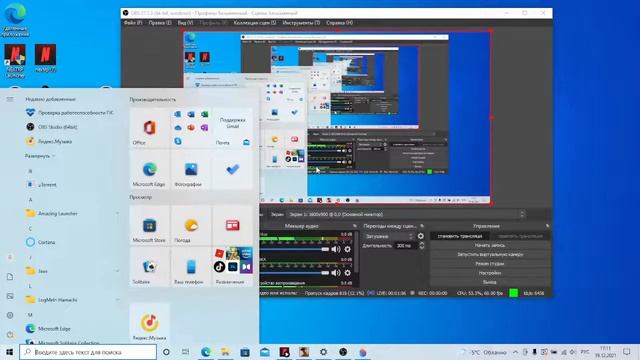Click Запустить виртуальную камеру button
640x360 pixels.
tap(490, 254)
